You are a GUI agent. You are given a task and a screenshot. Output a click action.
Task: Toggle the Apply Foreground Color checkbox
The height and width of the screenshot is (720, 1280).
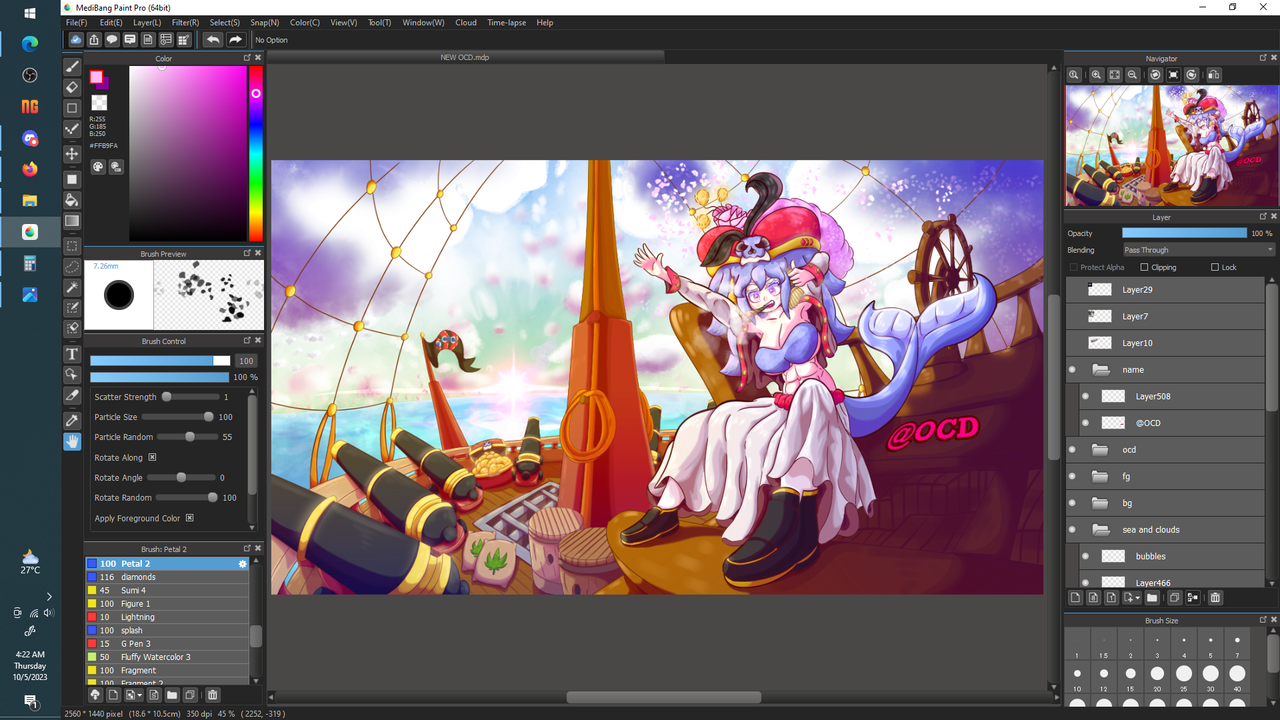(189, 518)
